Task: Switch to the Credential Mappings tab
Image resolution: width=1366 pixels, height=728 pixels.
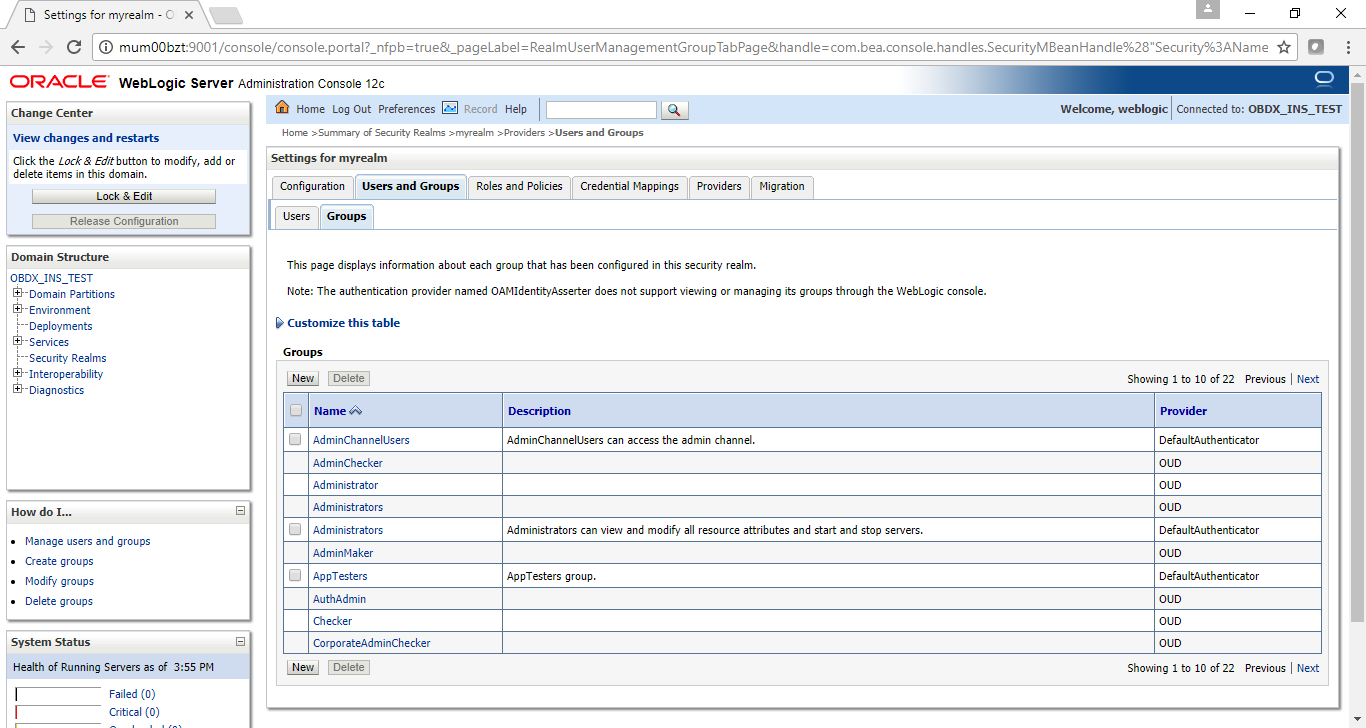Action: coord(629,187)
